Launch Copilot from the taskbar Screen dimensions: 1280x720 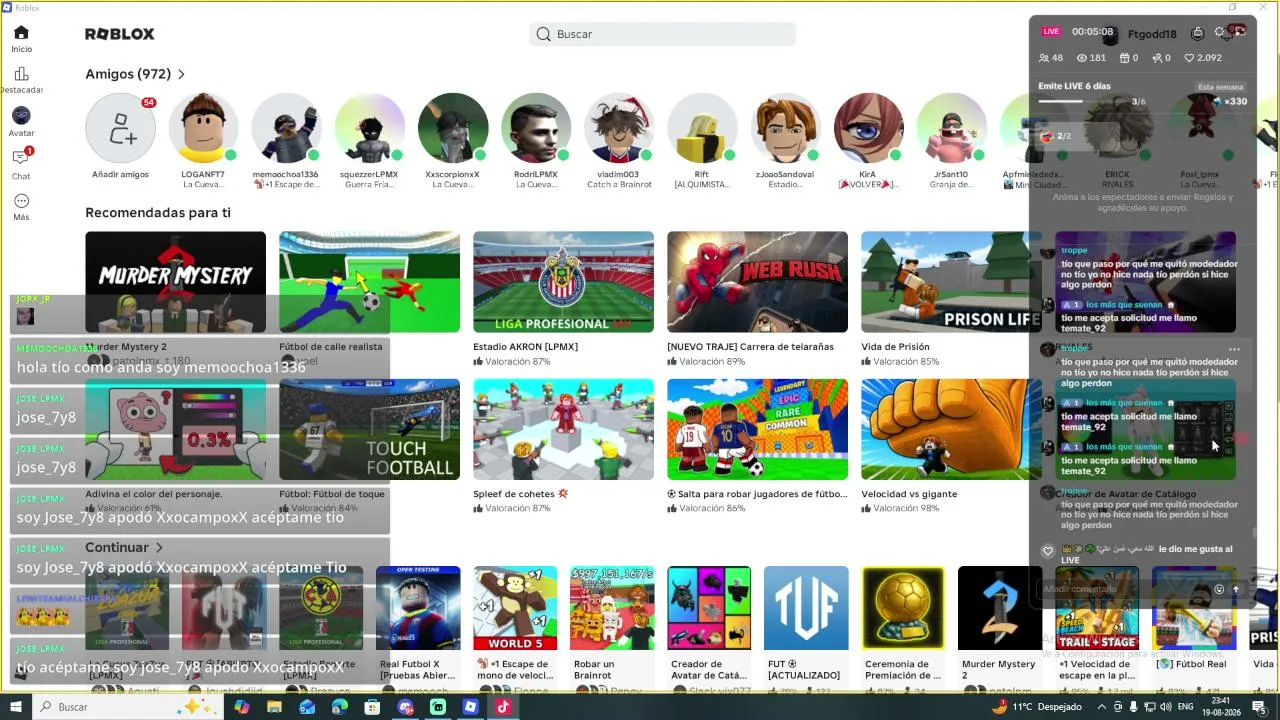[x=241, y=707]
